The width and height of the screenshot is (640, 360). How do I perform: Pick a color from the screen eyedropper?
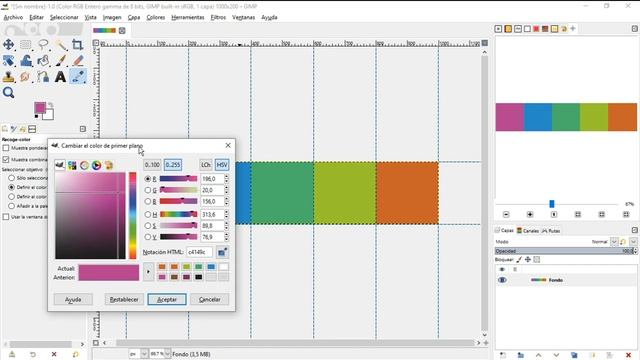tap(222, 252)
